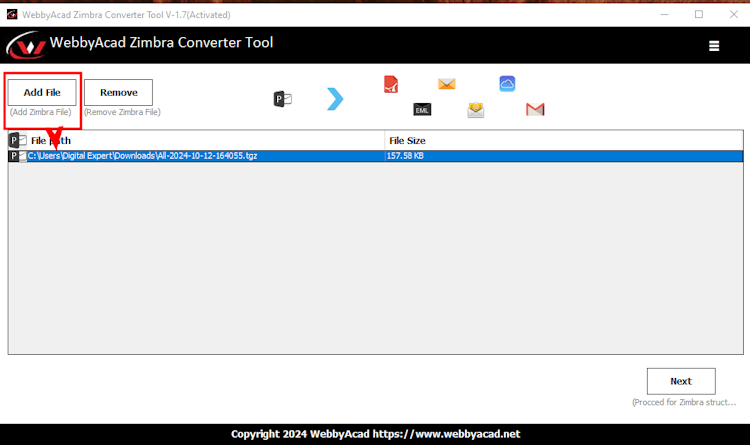Select the blue iCloud icon
Image resolution: width=750 pixels, height=445 pixels.
point(507,84)
